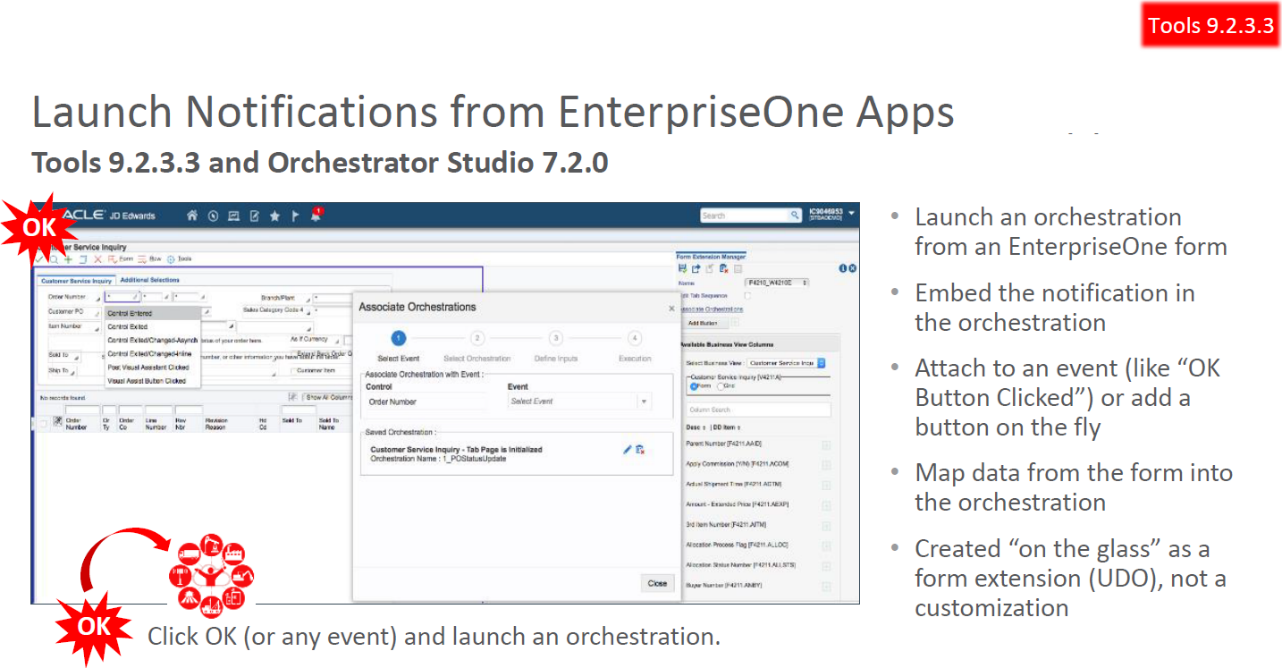
Task: Go to step 1 Select Event
Action: point(398,338)
